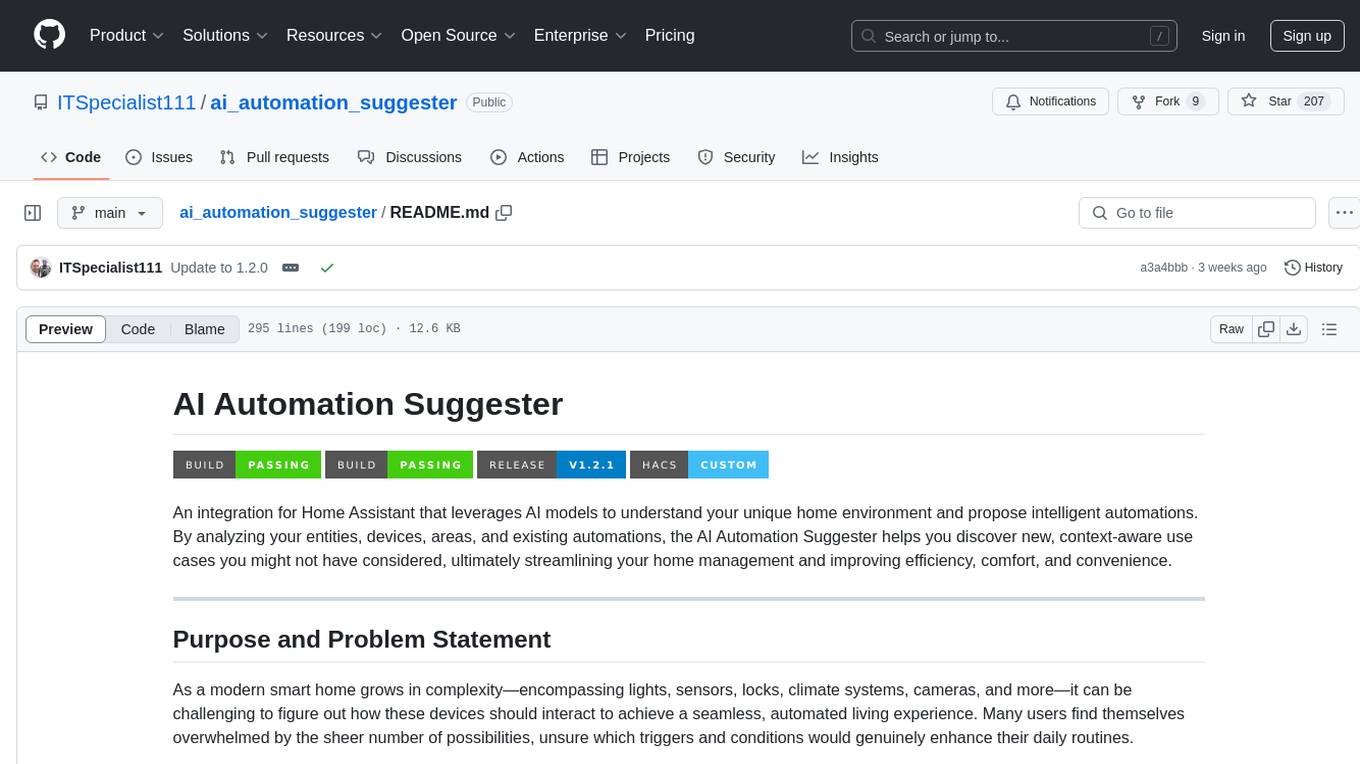This screenshot has height=764, width=1360.
Task: Open the Update to 1.2.0 commit
Action: coord(219,268)
